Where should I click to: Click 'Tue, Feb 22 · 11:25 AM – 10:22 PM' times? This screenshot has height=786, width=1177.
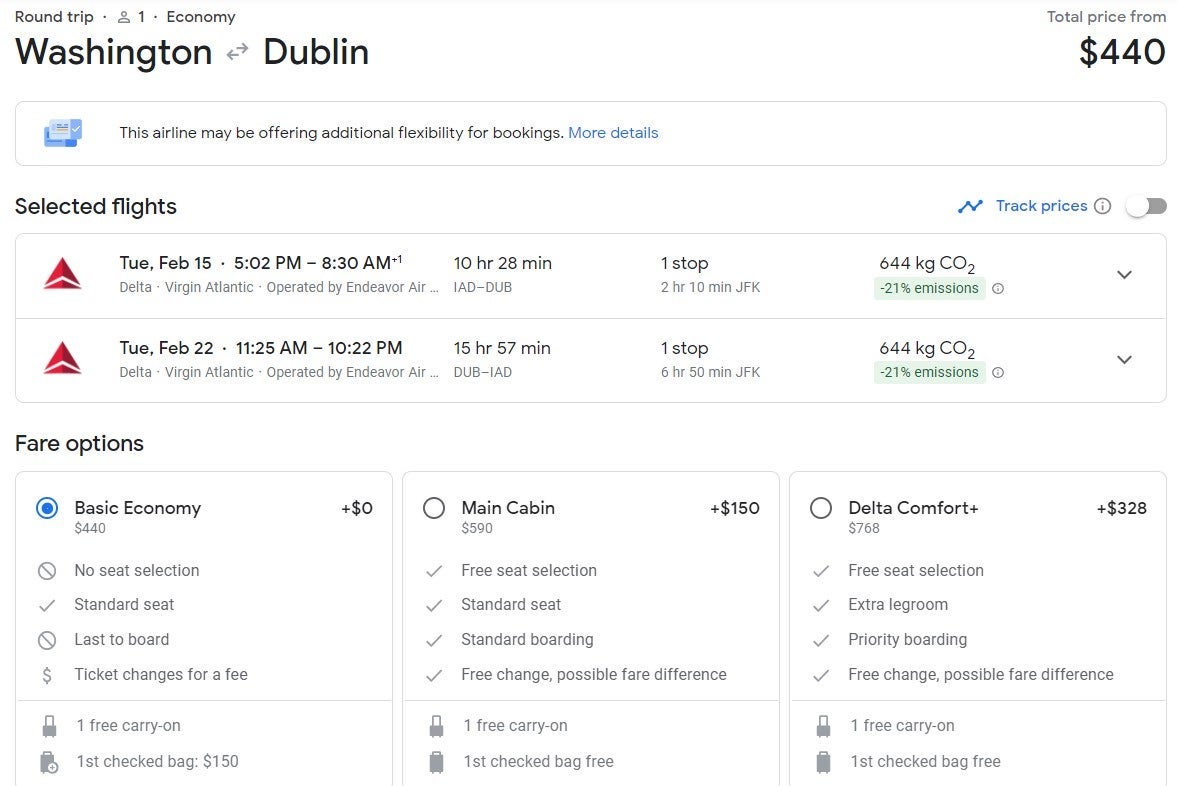click(x=260, y=348)
